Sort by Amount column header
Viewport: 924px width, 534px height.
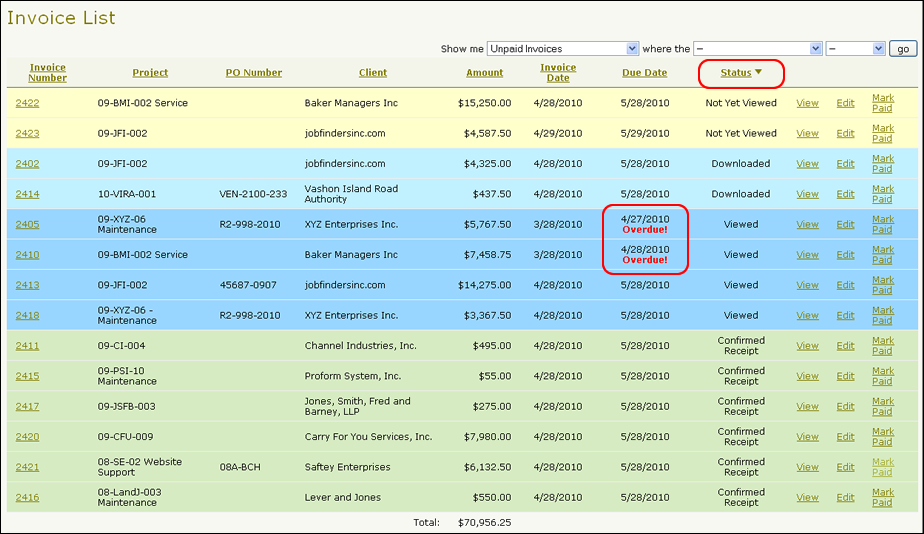click(484, 73)
